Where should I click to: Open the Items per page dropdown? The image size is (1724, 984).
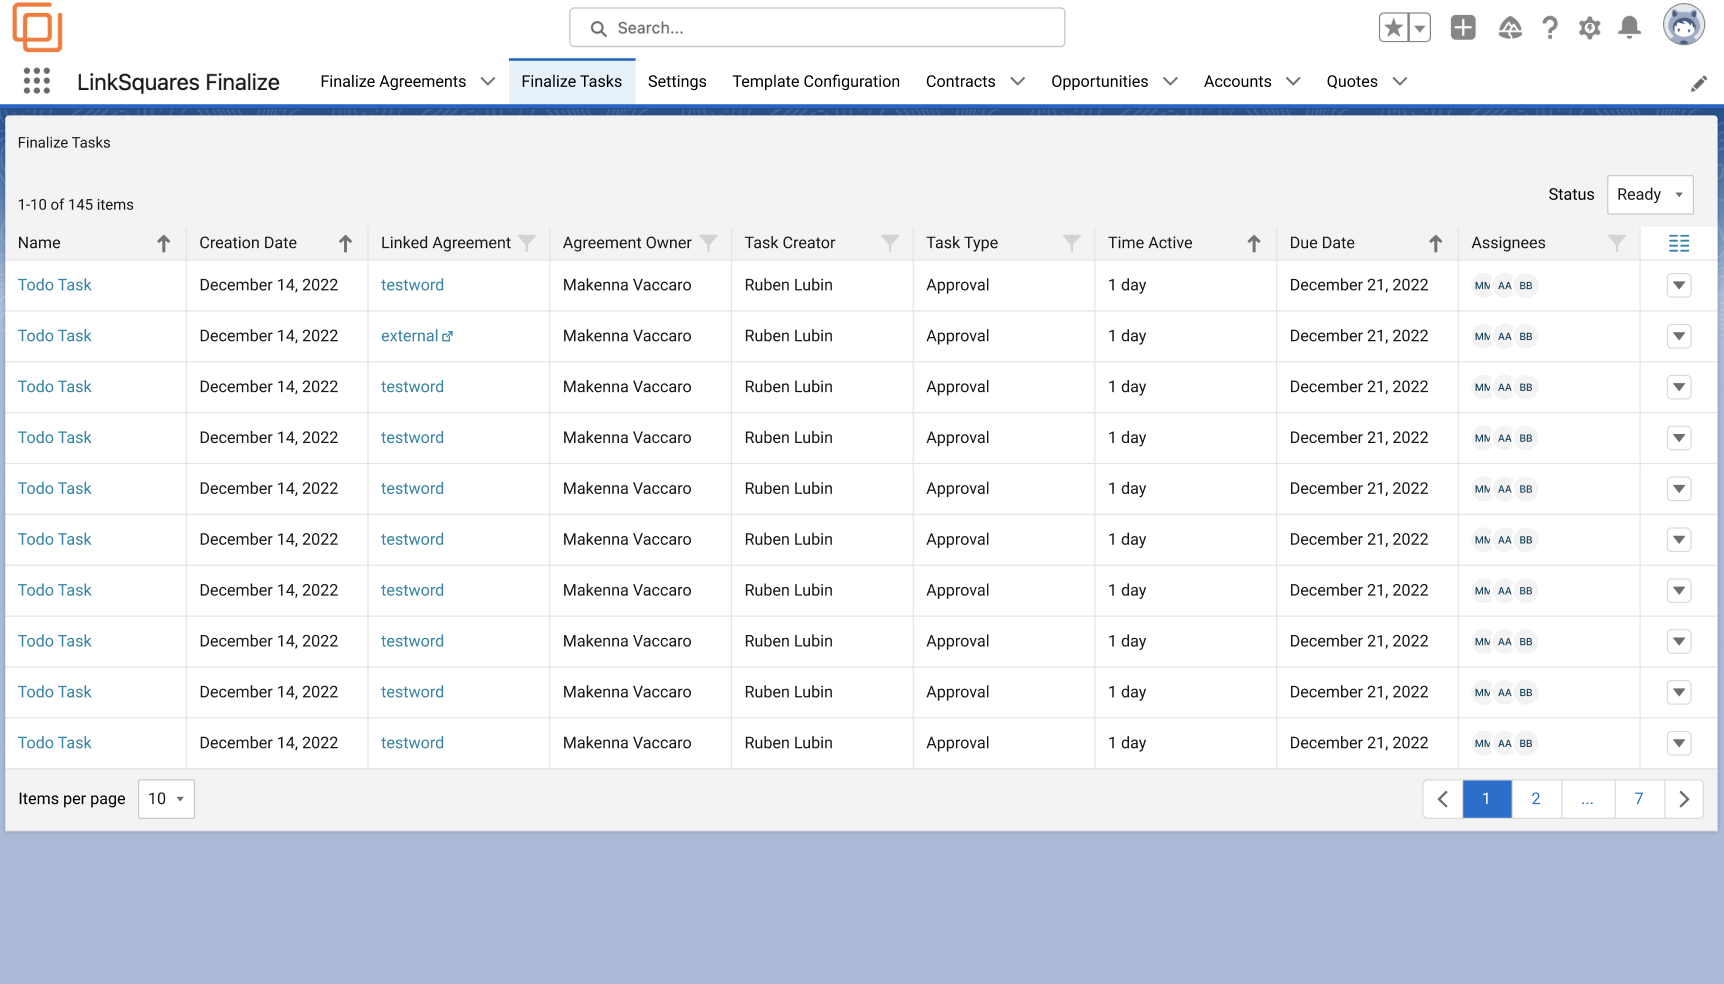166,799
